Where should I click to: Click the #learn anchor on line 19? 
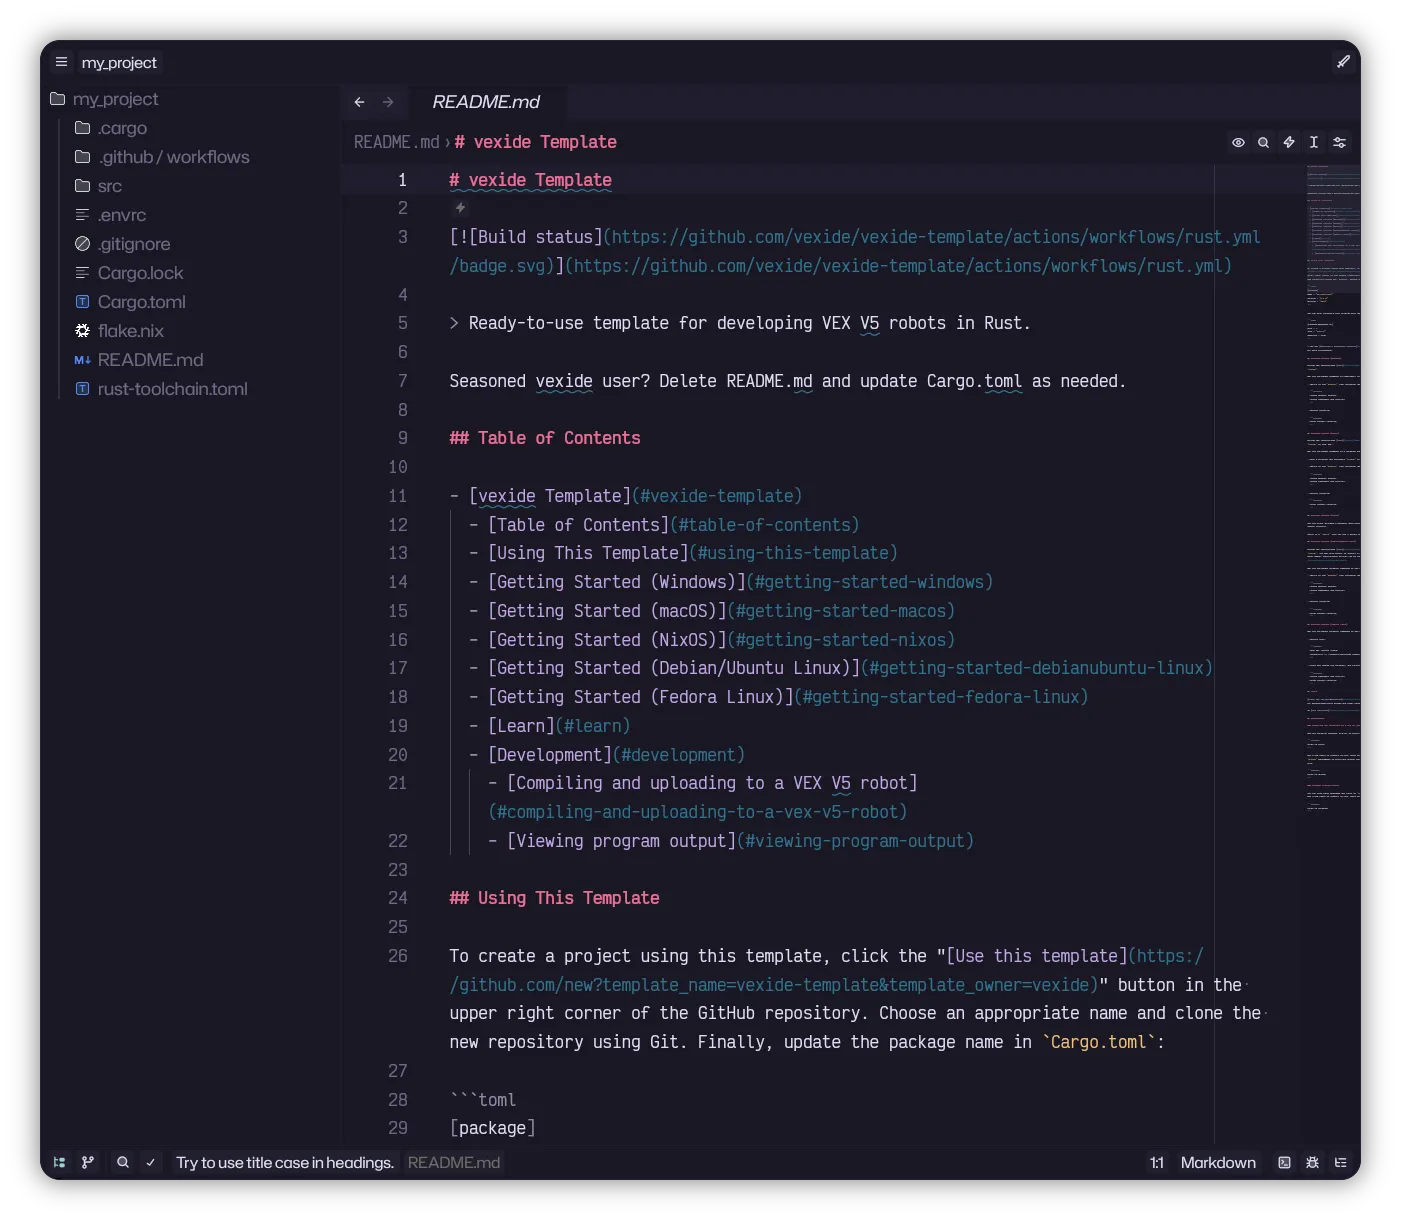point(592,726)
